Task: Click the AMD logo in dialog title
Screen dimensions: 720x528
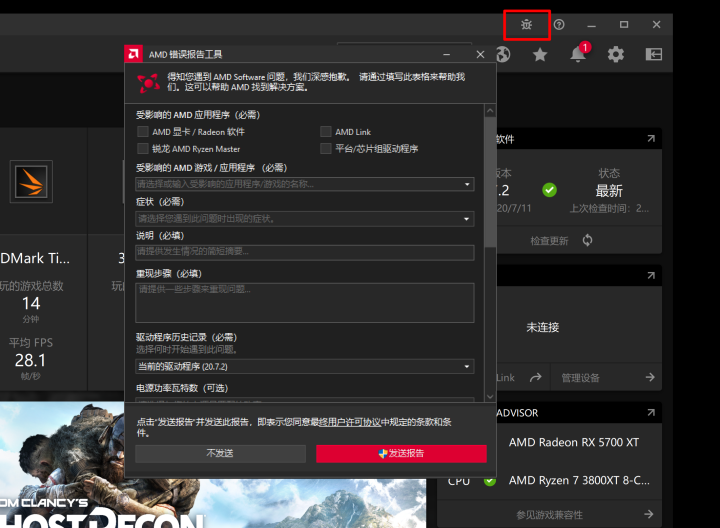Action: click(x=133, y=54)
